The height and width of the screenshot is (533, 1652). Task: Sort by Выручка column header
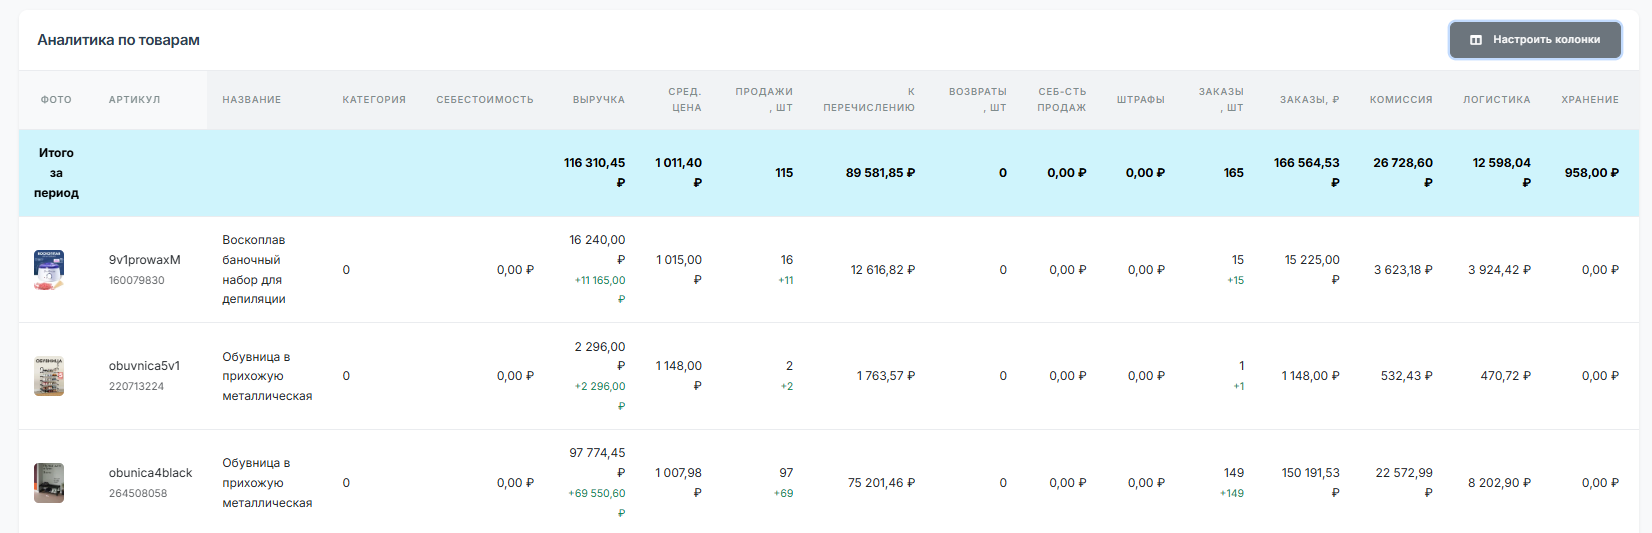[x=598, y=100]
